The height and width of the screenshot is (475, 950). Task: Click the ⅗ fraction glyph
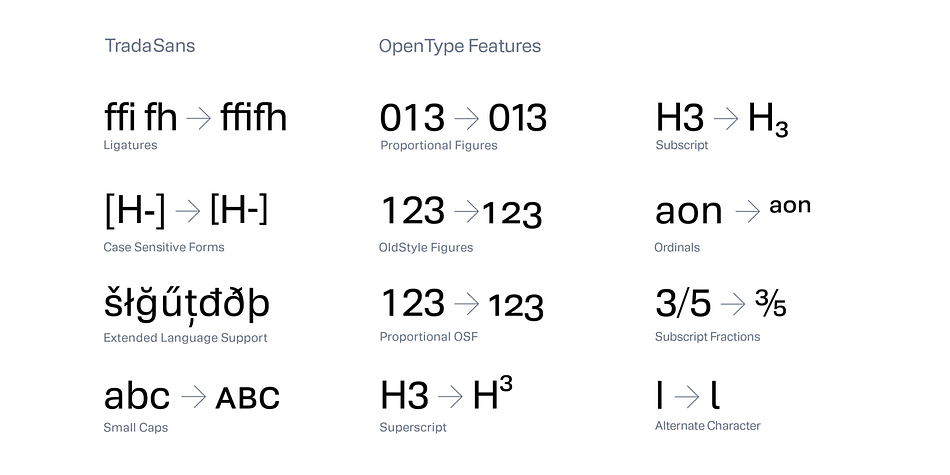click(x=771, y=303)
